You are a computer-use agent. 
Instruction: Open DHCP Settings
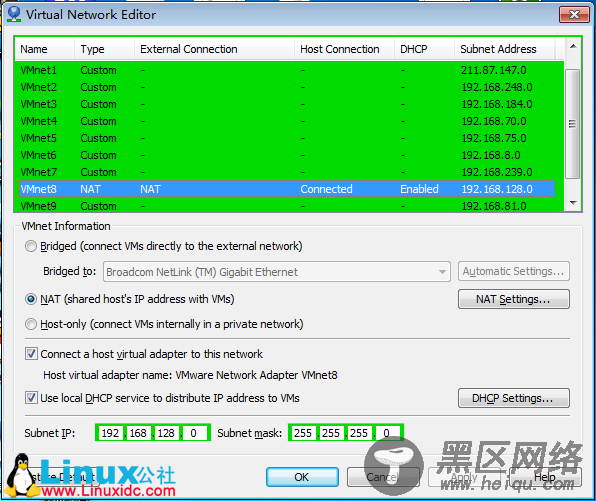(x=514, y=398)
